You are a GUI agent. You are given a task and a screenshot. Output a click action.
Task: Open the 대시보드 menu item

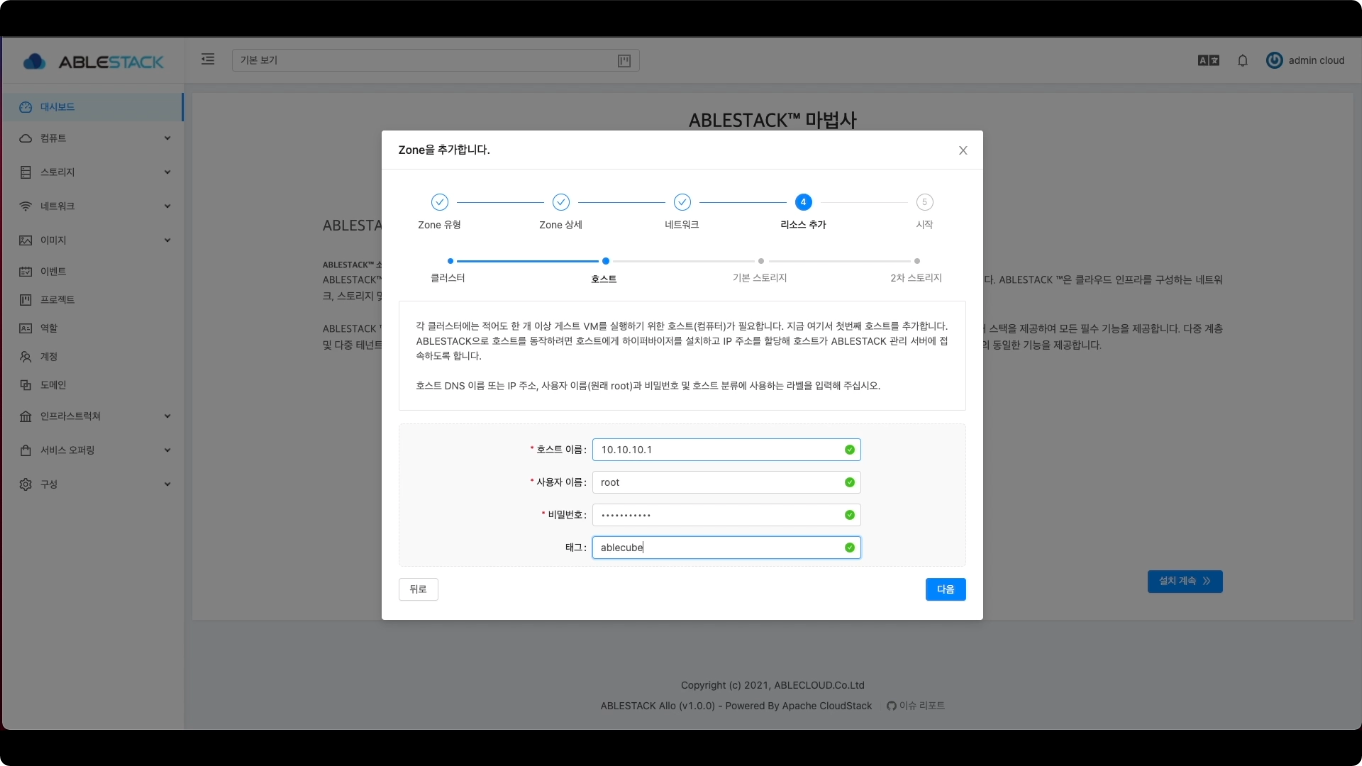pyautogui.click(x=92, y=107)
